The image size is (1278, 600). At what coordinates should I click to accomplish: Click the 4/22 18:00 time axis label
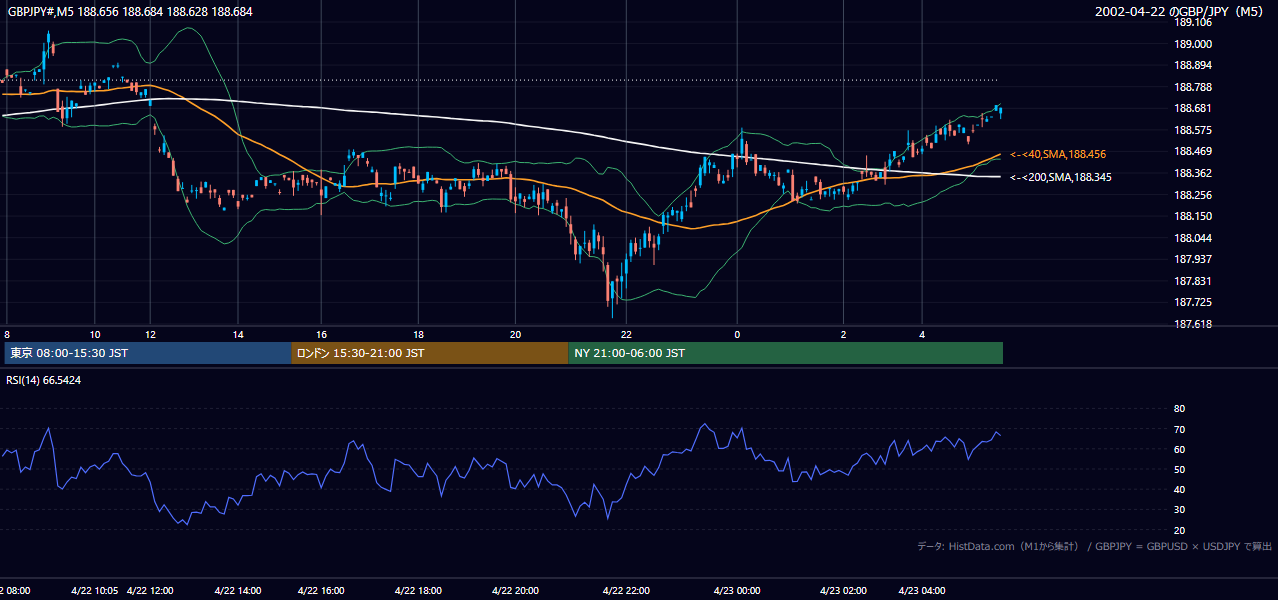pyautogui.click(x=418, y=591)
